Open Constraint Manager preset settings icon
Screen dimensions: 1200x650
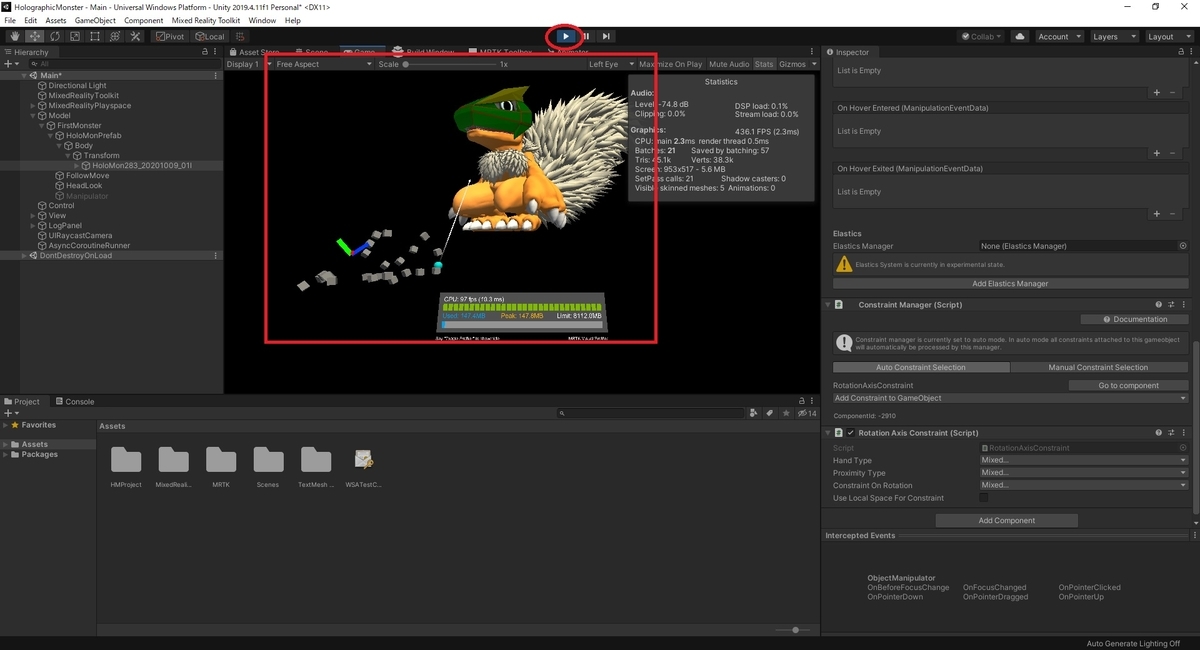point(1171,304)
